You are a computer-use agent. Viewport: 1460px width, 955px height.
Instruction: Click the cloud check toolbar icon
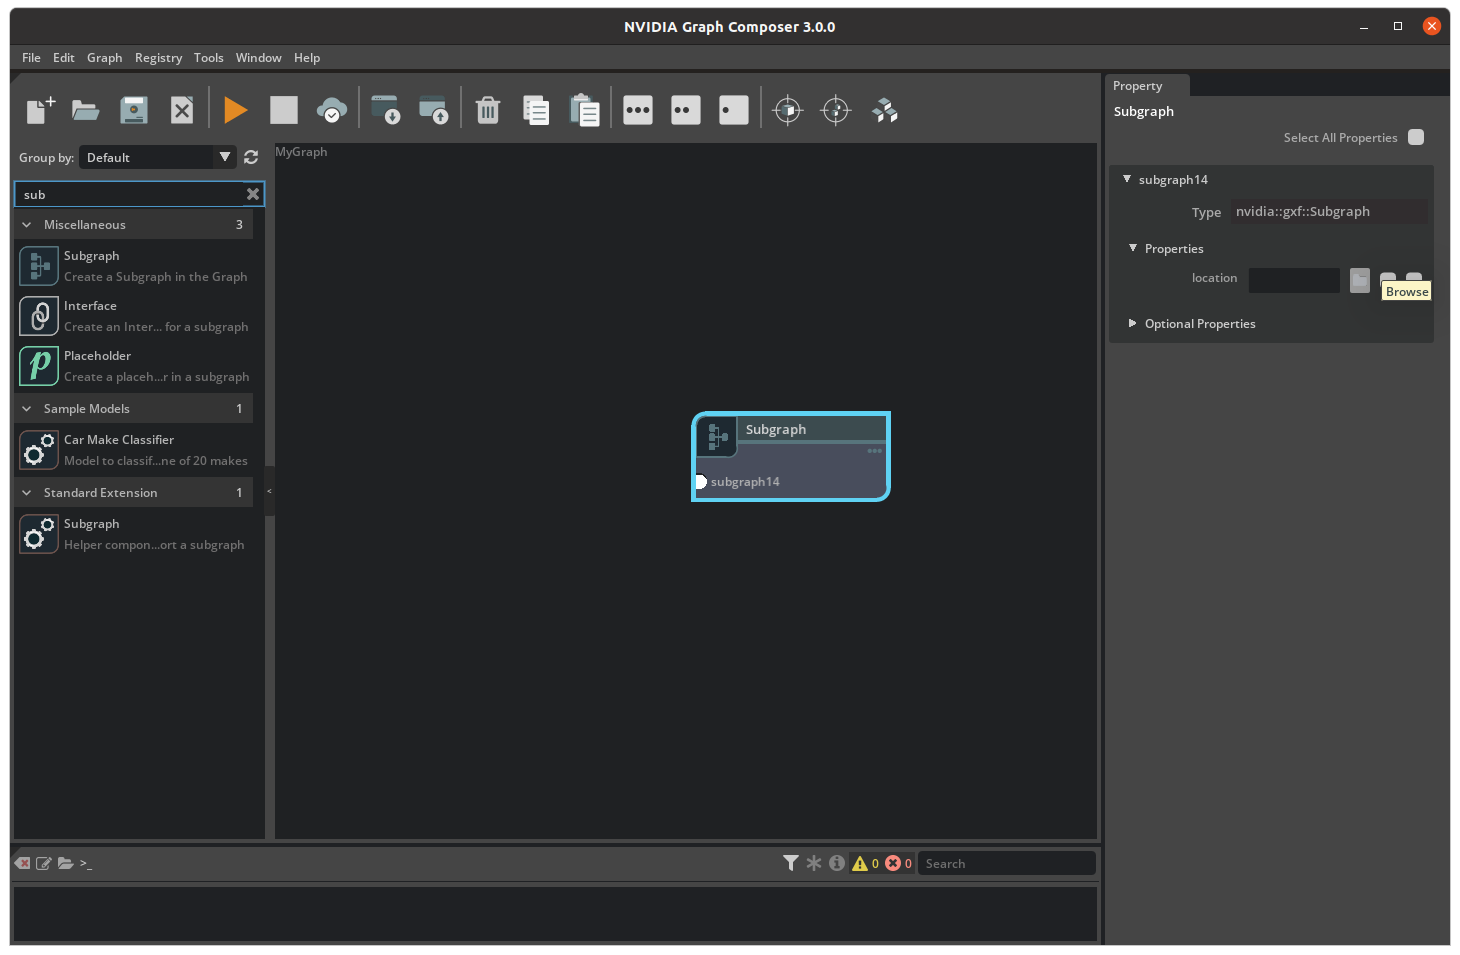[x=332, y=110]
